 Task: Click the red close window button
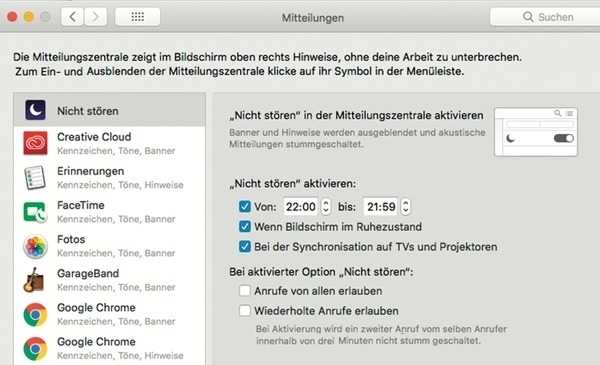tap(12, 17)
